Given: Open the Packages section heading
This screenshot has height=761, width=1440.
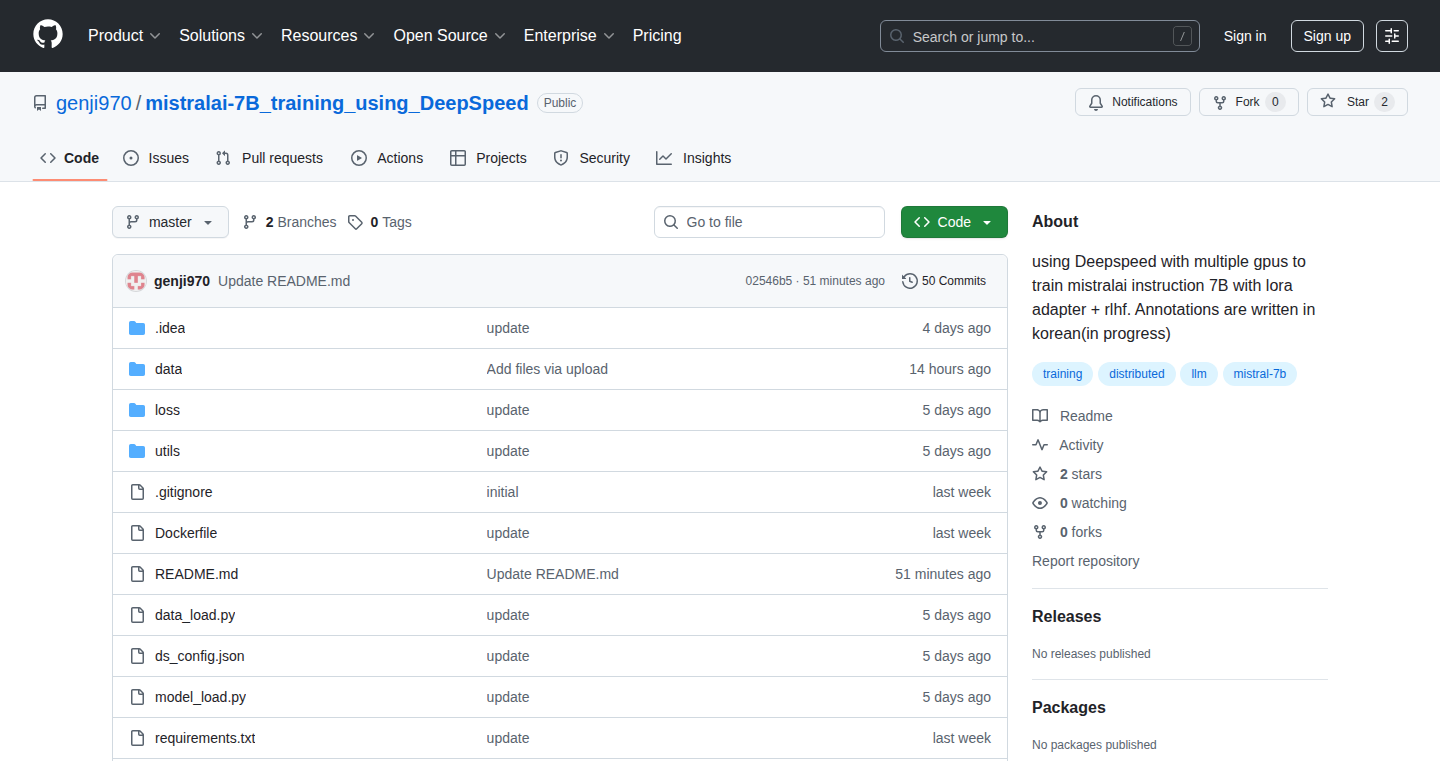Looking at the screenshot, I should point(1069,707).
